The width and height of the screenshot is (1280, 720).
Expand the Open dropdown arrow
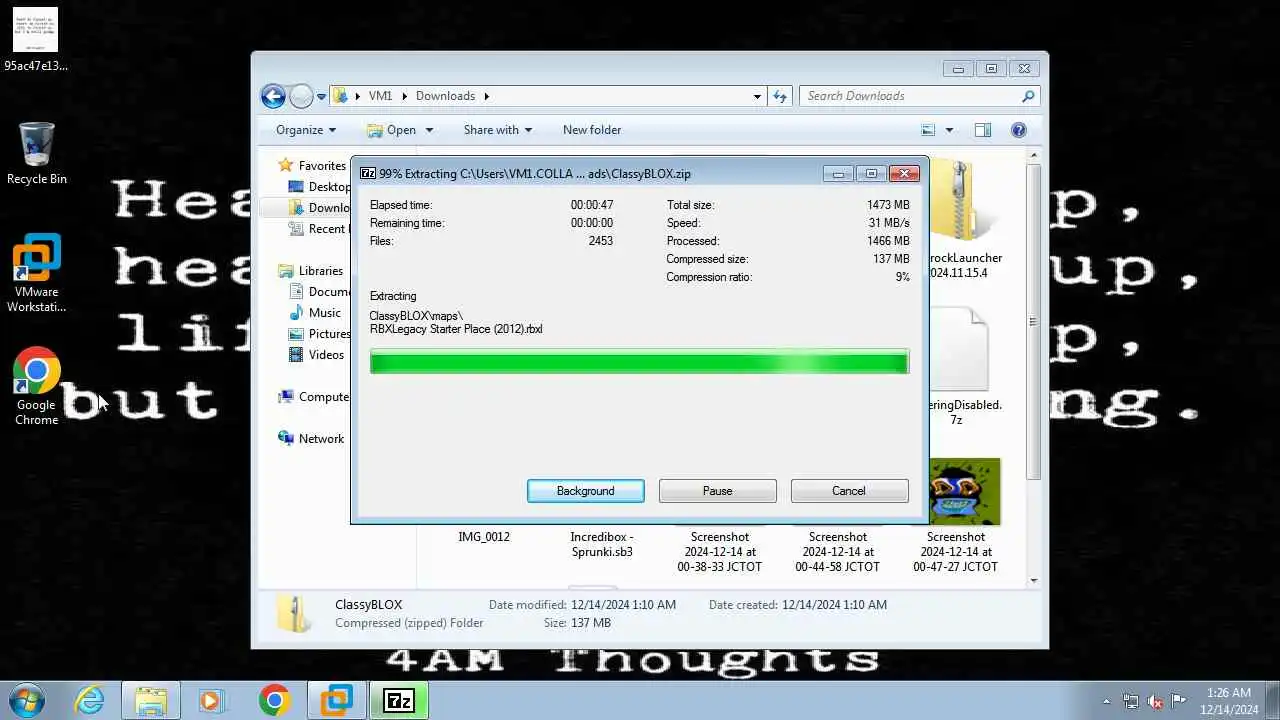(x=429, y=130)
